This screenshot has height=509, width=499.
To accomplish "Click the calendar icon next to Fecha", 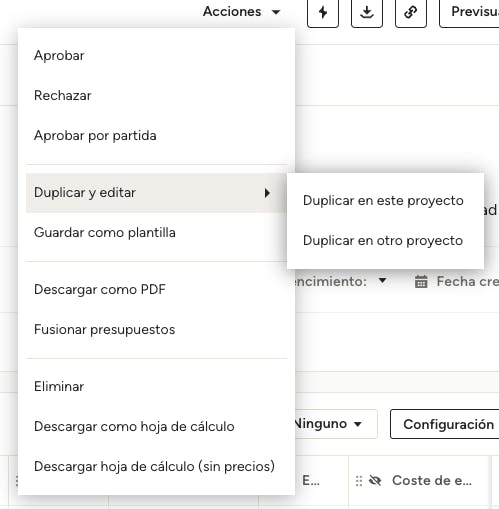I will (421, 281).
